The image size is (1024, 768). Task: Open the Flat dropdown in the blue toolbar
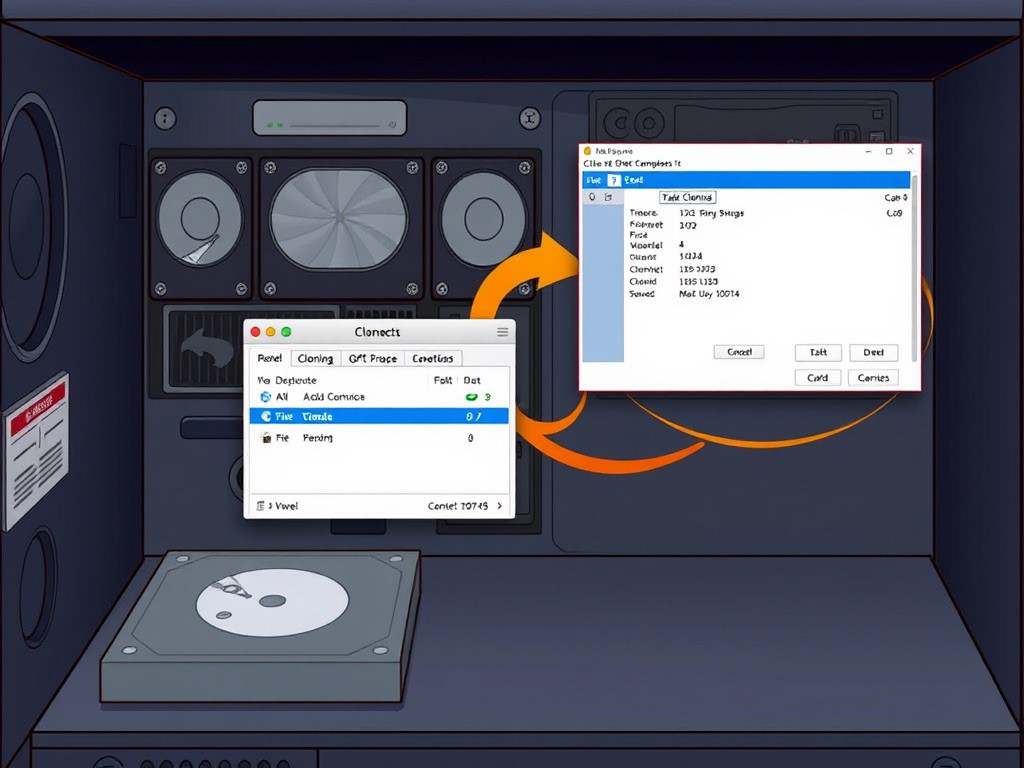pos(596,180)
